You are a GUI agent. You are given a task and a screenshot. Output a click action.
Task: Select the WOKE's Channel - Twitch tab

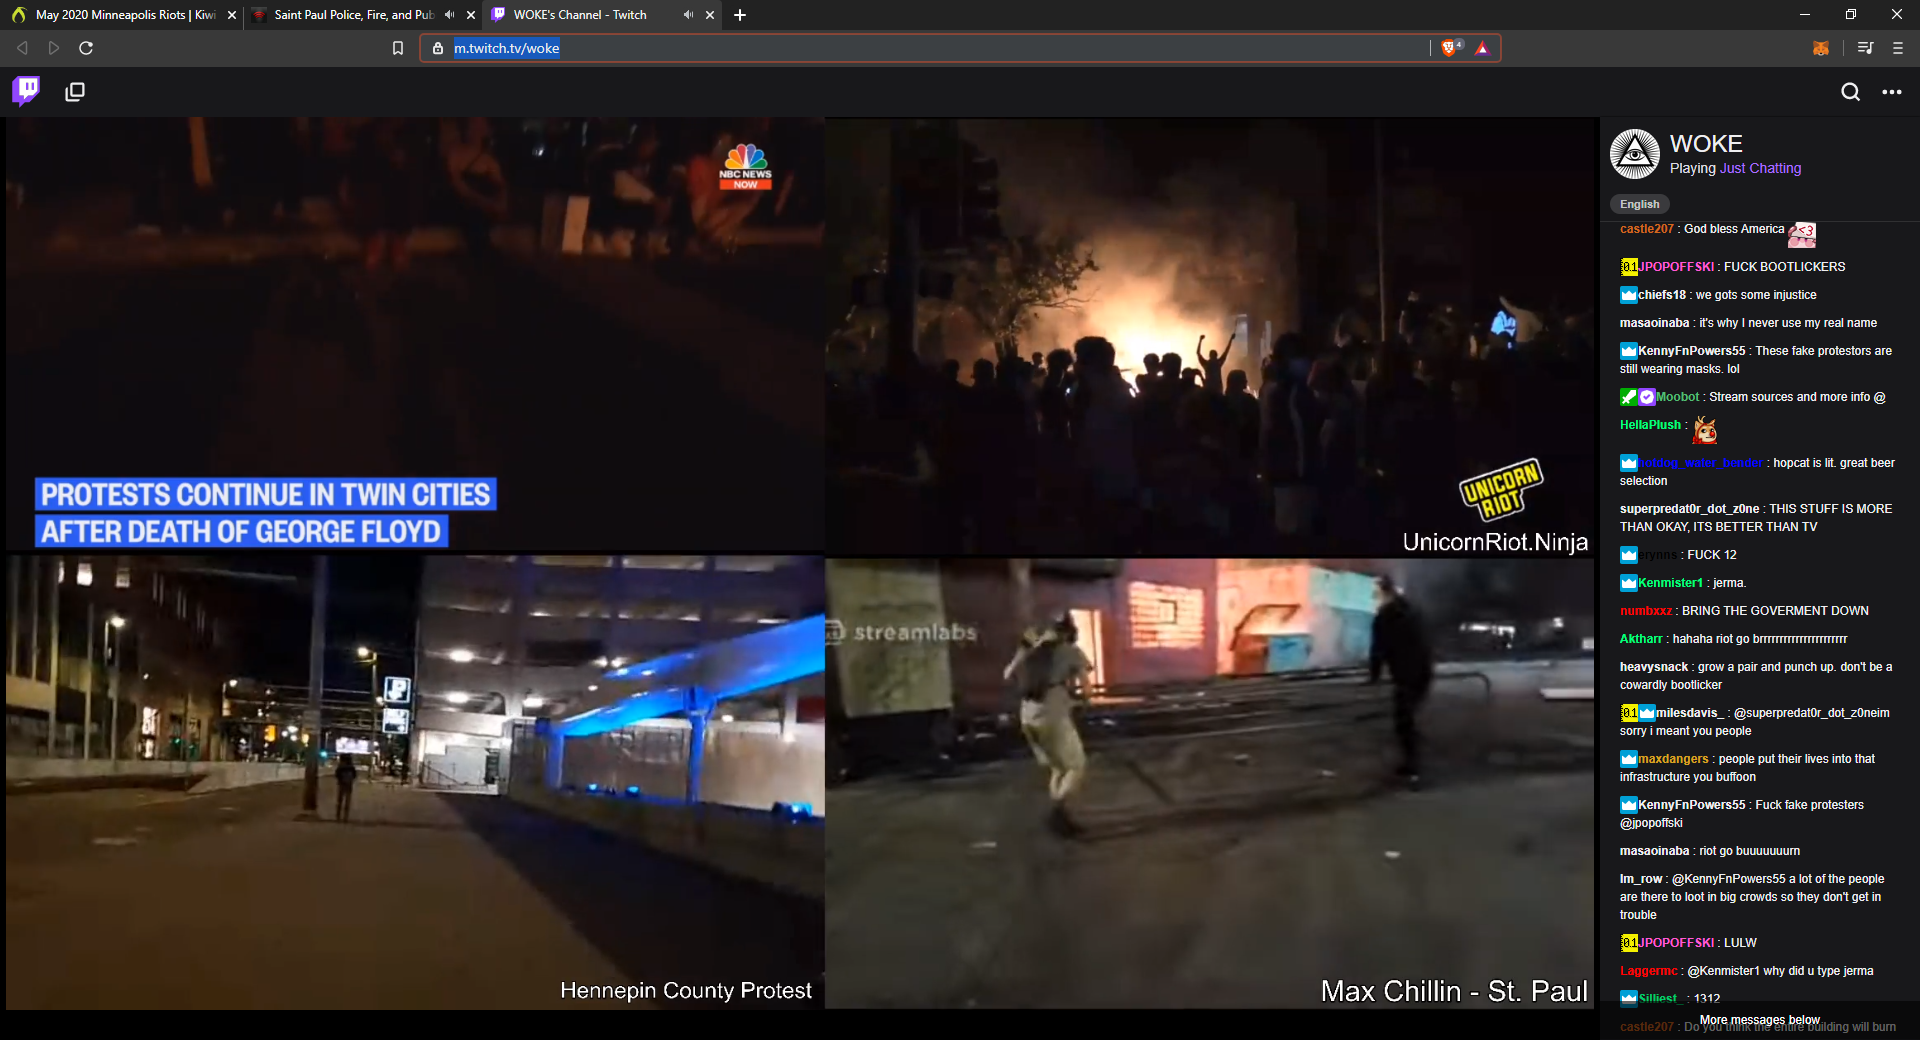coord(602,15)
